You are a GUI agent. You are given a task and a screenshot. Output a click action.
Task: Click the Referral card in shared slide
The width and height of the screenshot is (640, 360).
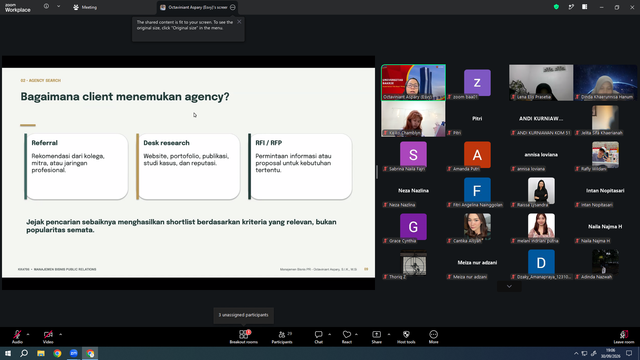[x=76, y=167]
